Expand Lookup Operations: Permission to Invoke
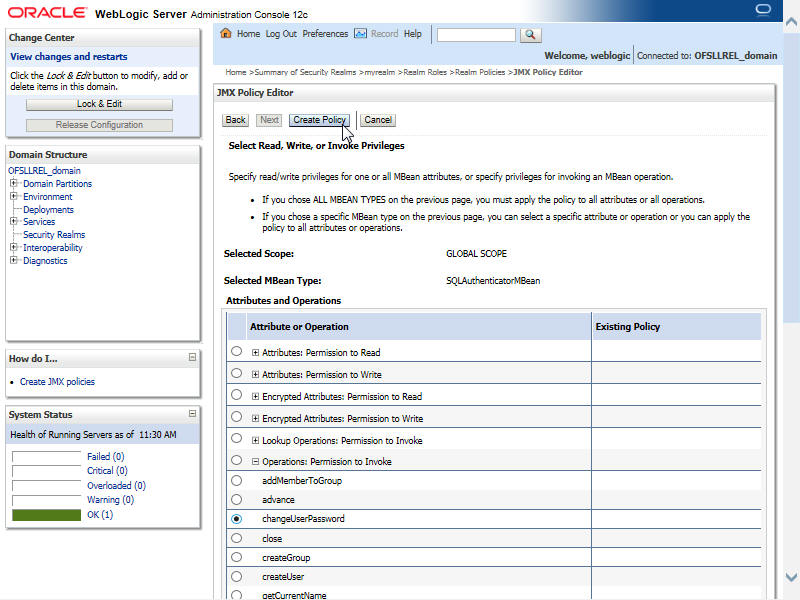Viewport: 800px width, 600px height. [x=255, y=441]
